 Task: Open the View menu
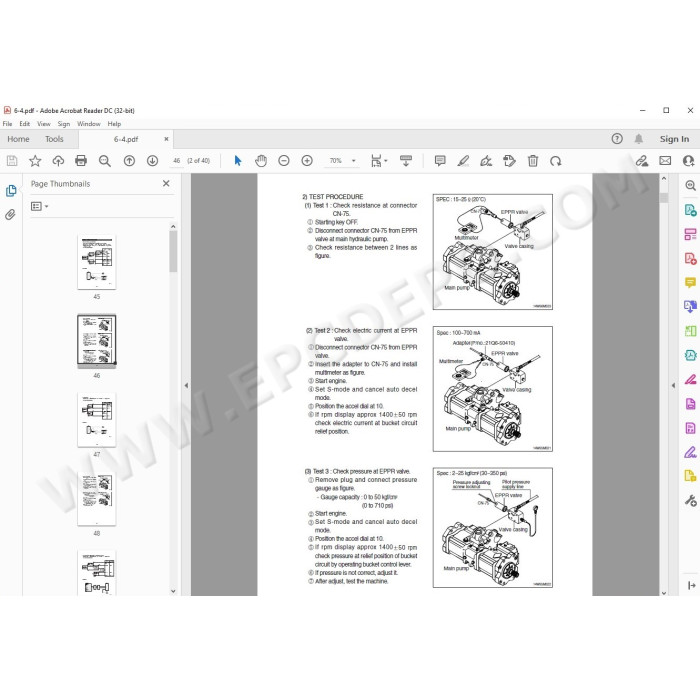click(x=44, y=124)
